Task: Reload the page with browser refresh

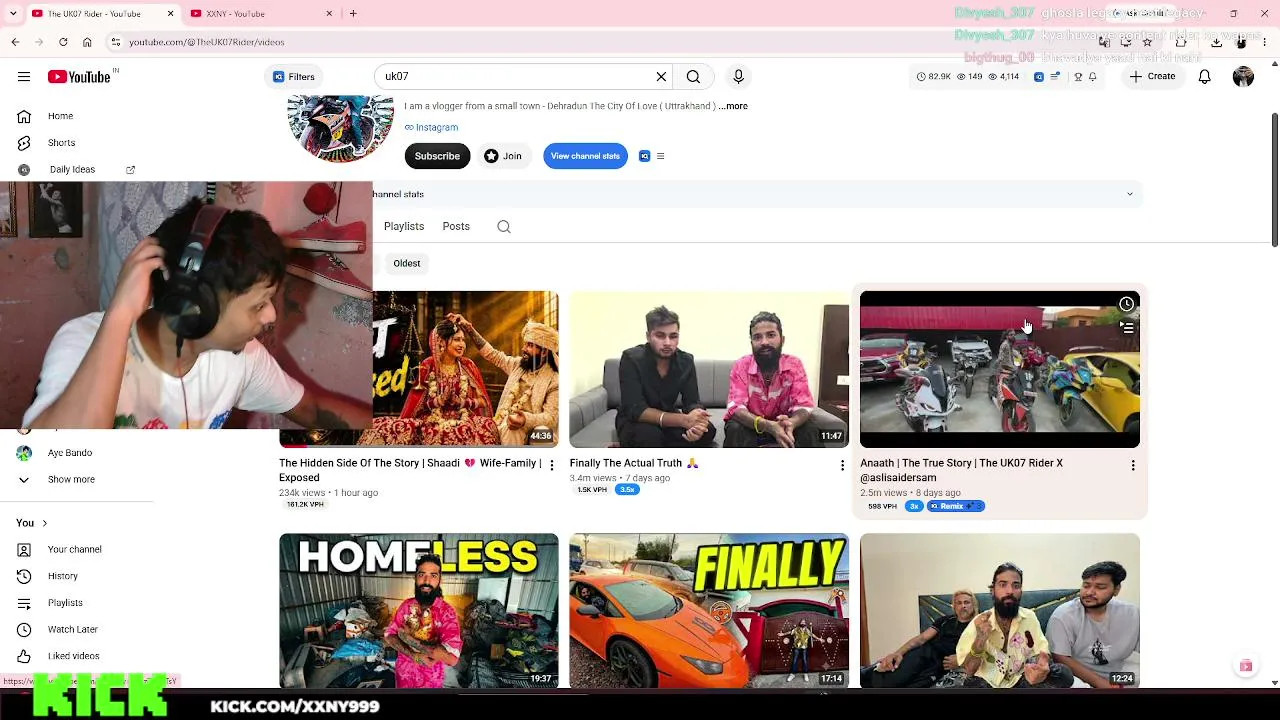Action: pyautogui.click(x=63, y=42)
